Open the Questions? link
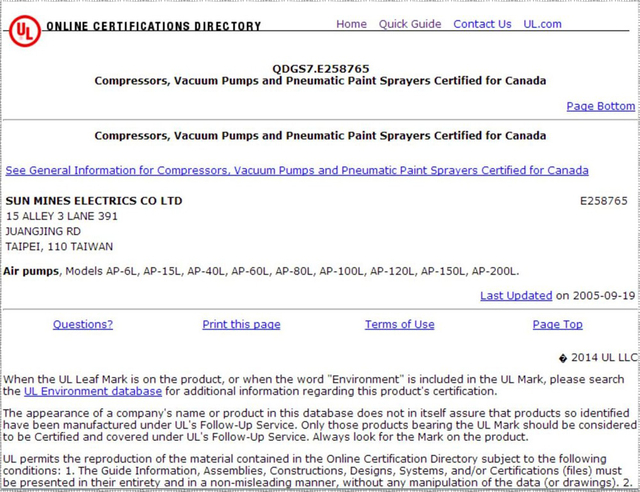 (83, 325)
